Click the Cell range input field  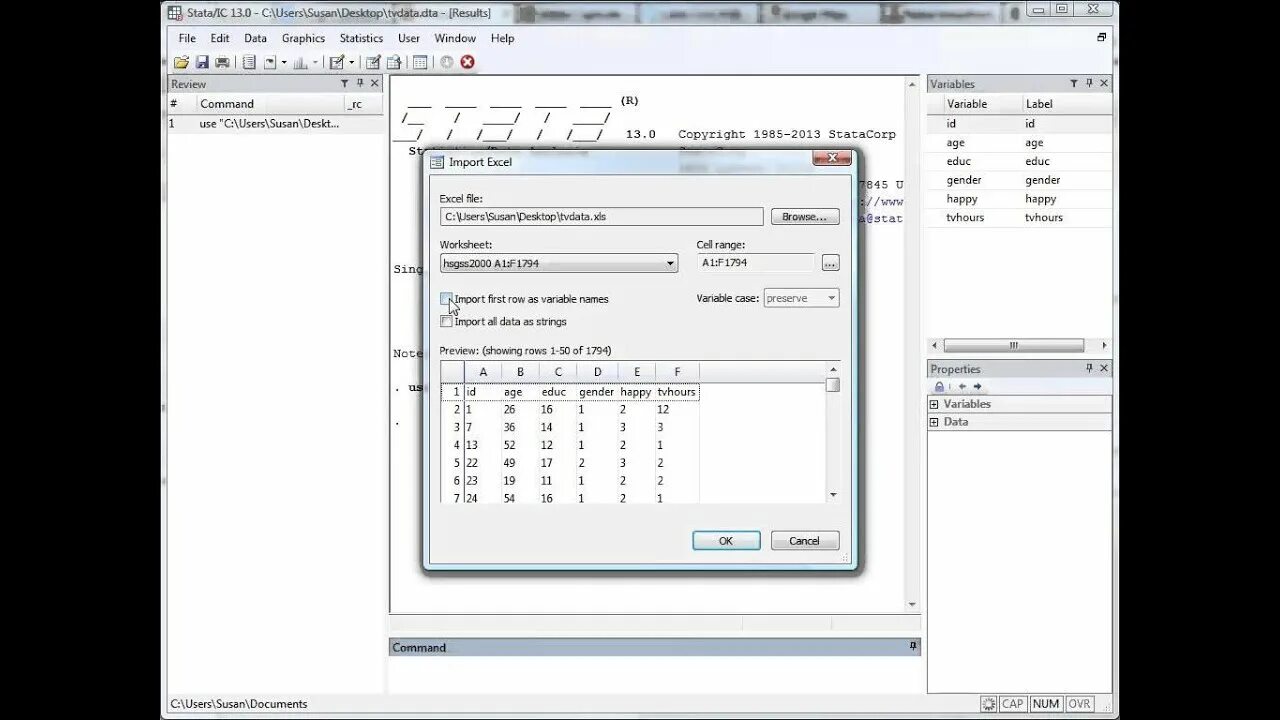point(756,263)
